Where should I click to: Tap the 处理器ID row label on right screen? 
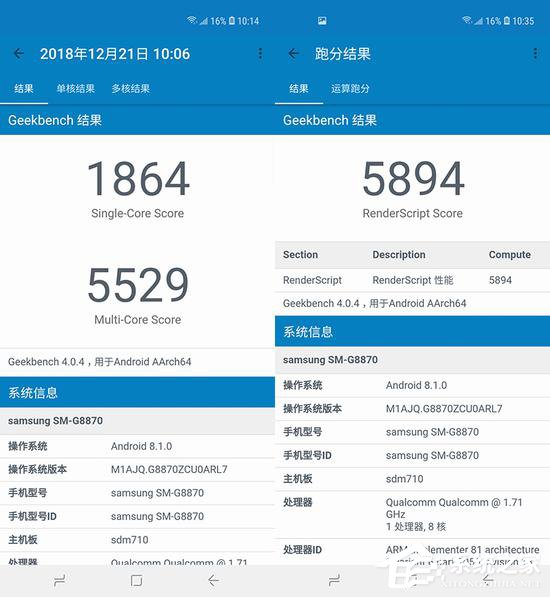pyautogui.click(x=303, y=550)
